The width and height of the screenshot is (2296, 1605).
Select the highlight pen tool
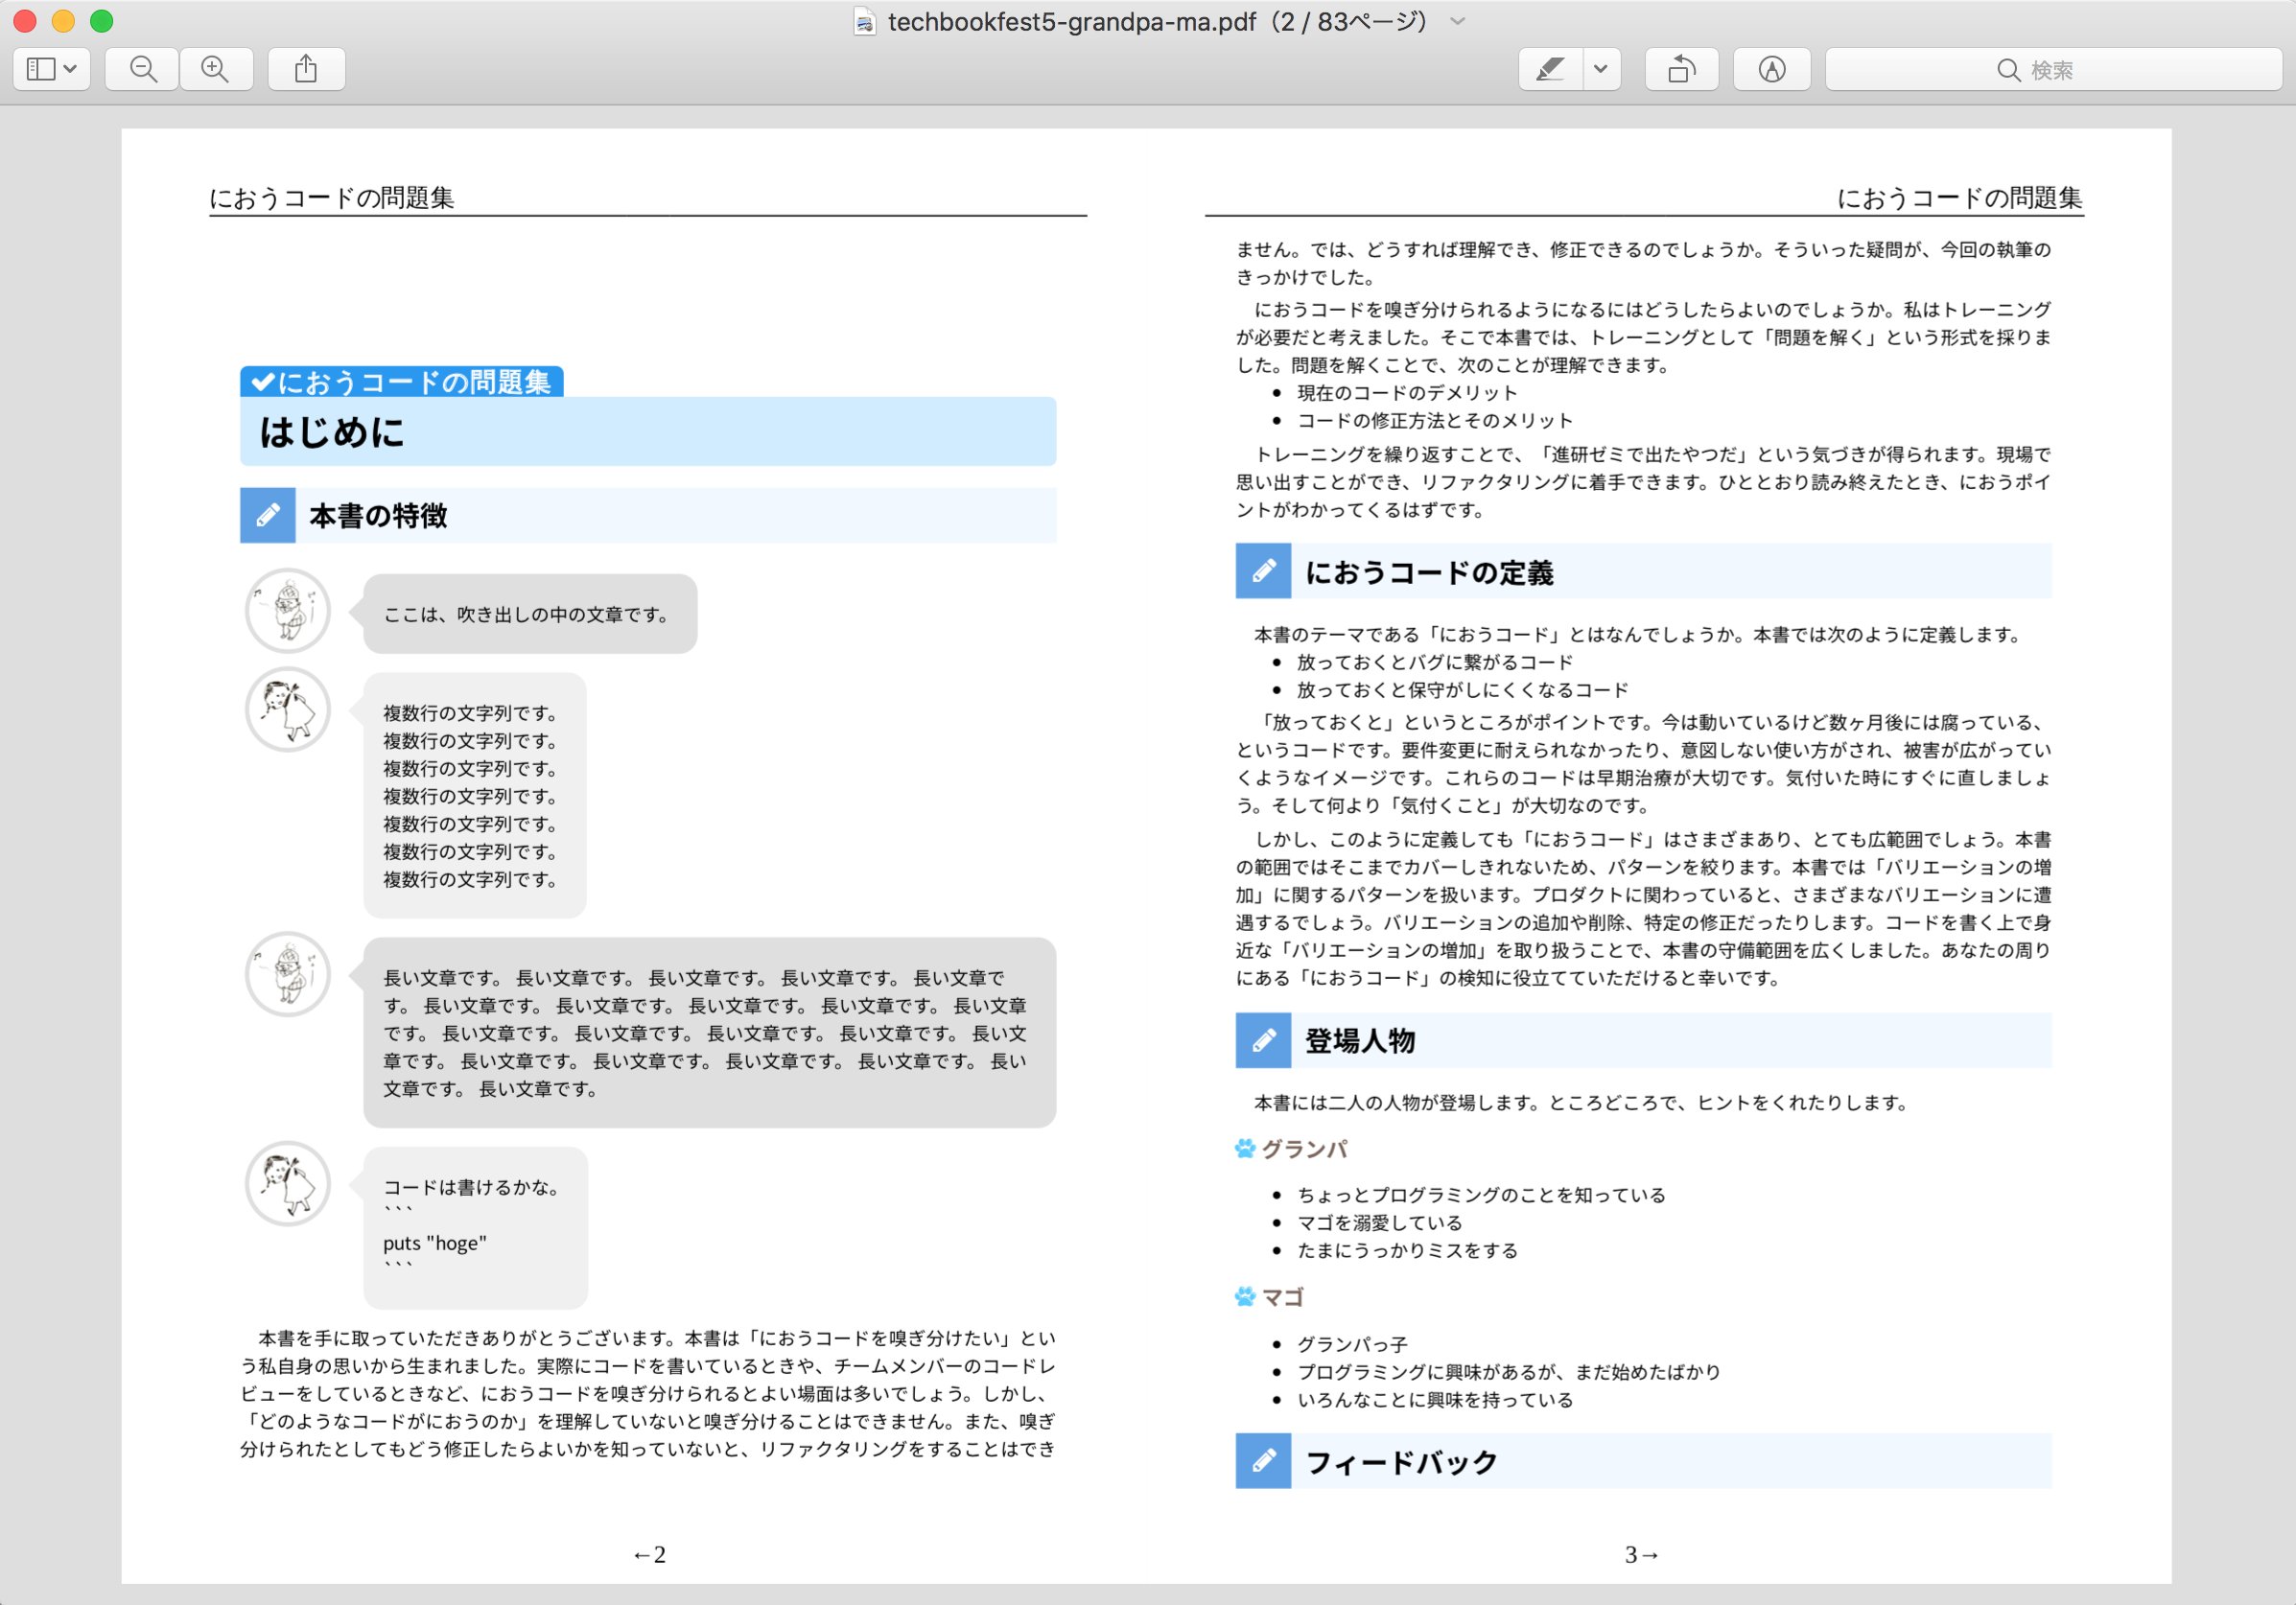tap(1550, 69)
